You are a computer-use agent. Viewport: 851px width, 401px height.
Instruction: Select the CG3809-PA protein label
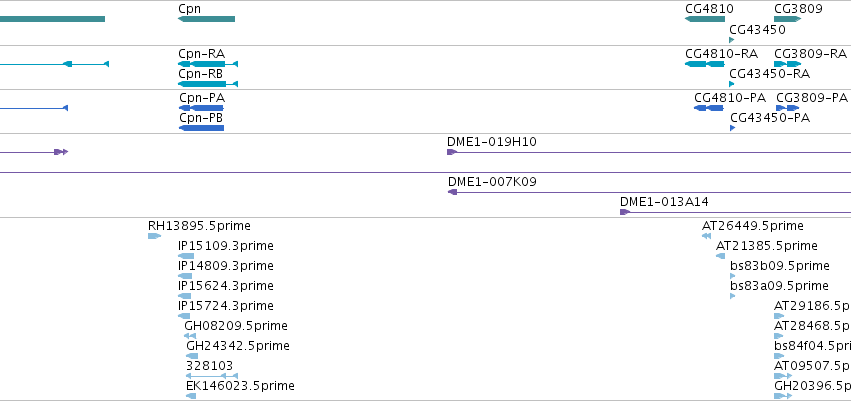click(811, 97)
